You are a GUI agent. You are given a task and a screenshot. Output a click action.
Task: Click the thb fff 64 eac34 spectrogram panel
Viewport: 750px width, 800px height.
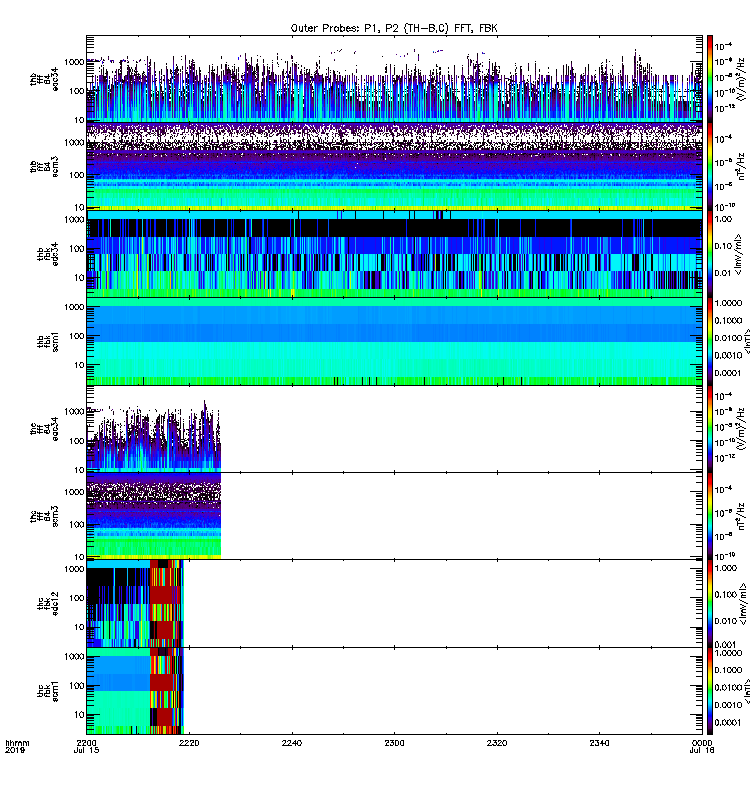click(x=394, y=79)
